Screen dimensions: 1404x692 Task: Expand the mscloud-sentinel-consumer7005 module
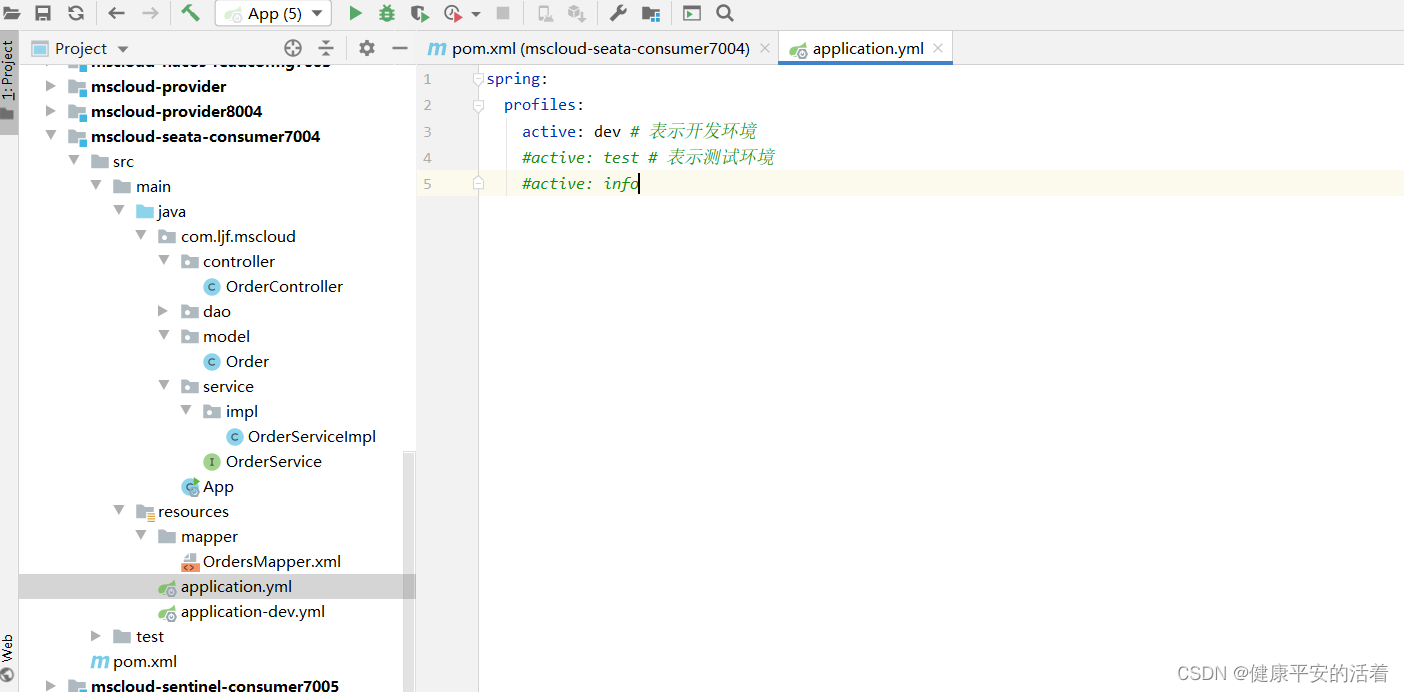pos(51,686)
